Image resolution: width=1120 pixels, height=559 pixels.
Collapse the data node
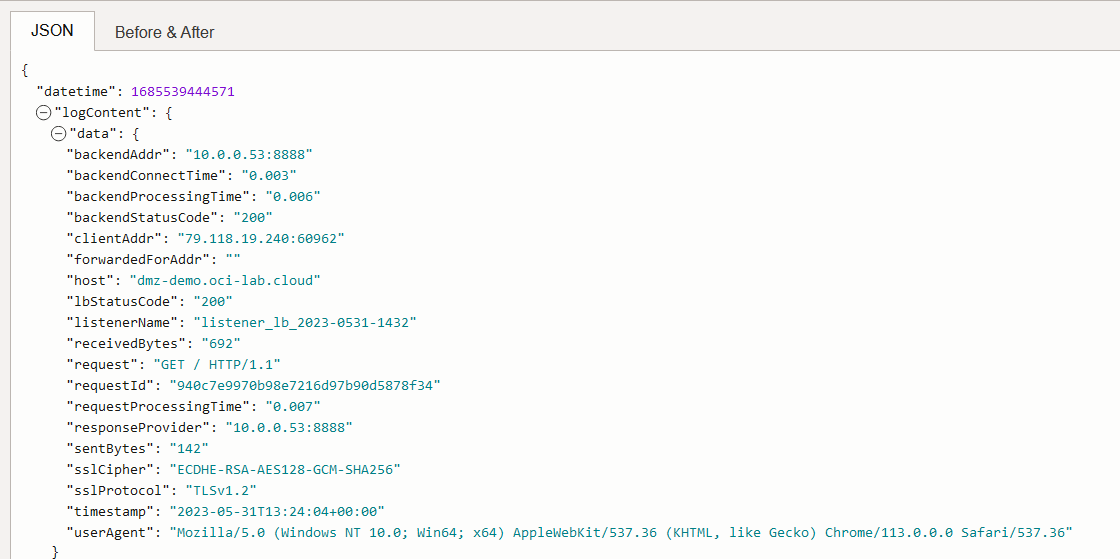(59, 134)
